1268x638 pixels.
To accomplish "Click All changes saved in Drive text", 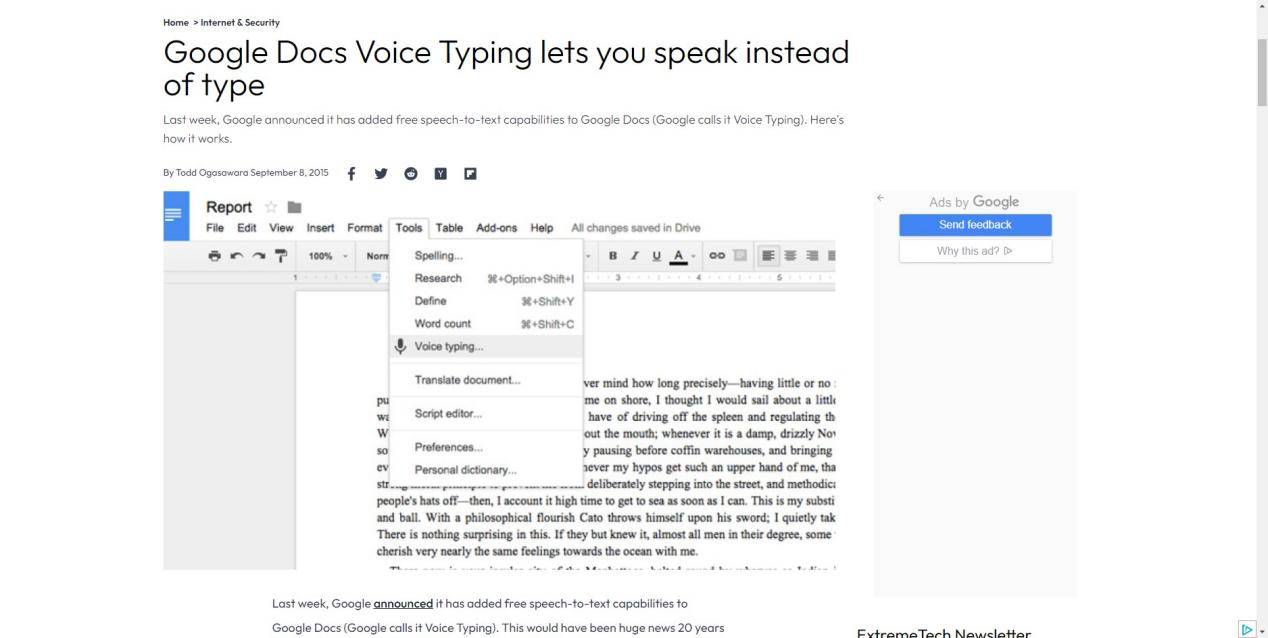I will pos(636,228).
